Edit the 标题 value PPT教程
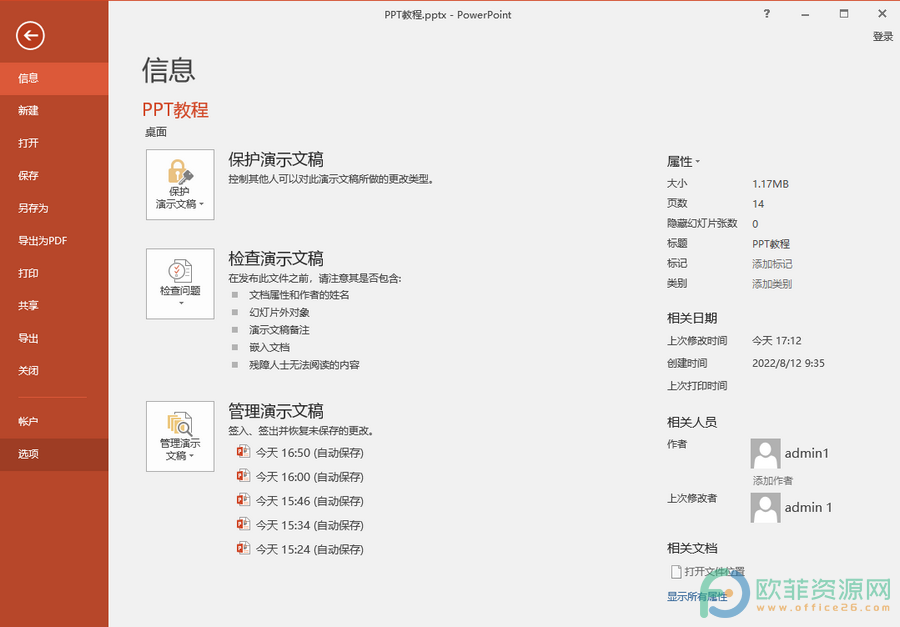The image size is (900, 627). (x=771, y=244)
